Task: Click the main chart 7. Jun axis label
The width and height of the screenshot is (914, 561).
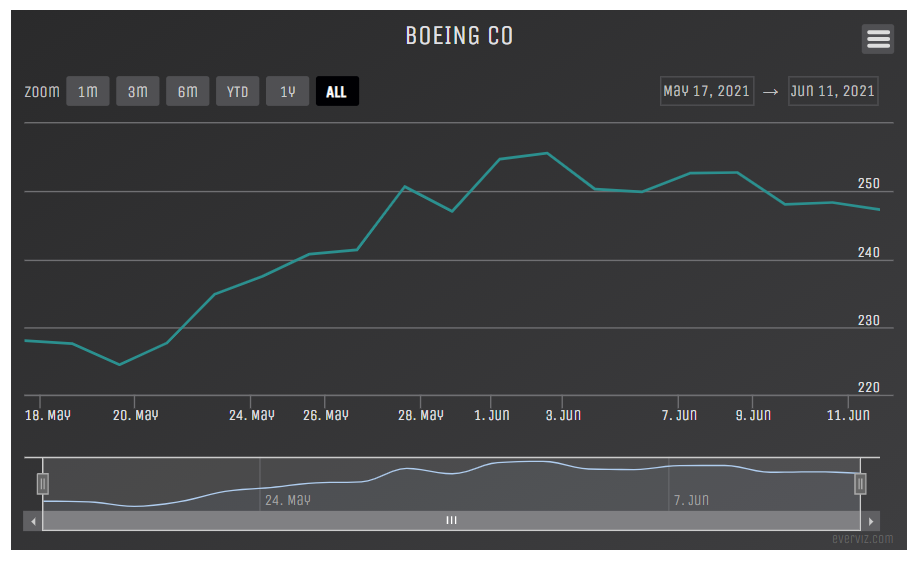Action: 679,415
